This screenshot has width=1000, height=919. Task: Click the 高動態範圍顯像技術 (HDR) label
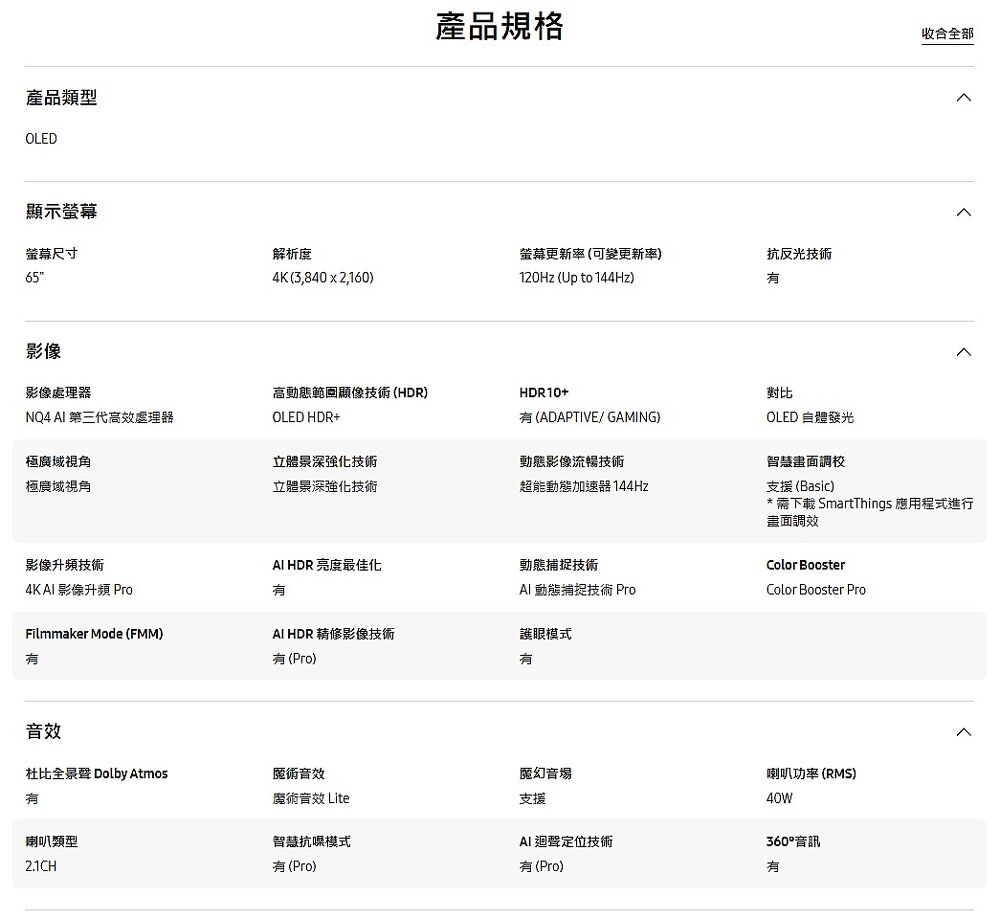[350, 393]
